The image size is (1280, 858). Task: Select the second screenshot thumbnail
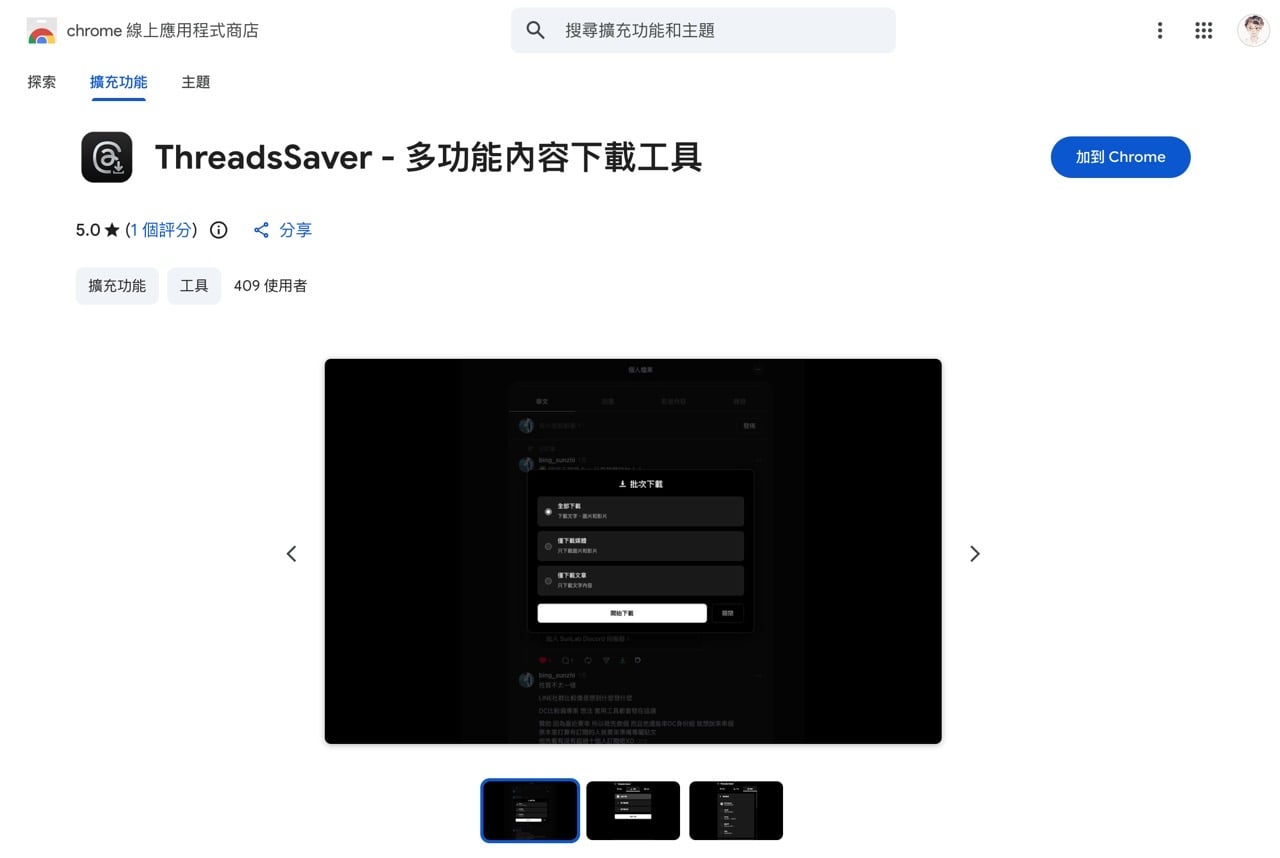tap(633, 810)
